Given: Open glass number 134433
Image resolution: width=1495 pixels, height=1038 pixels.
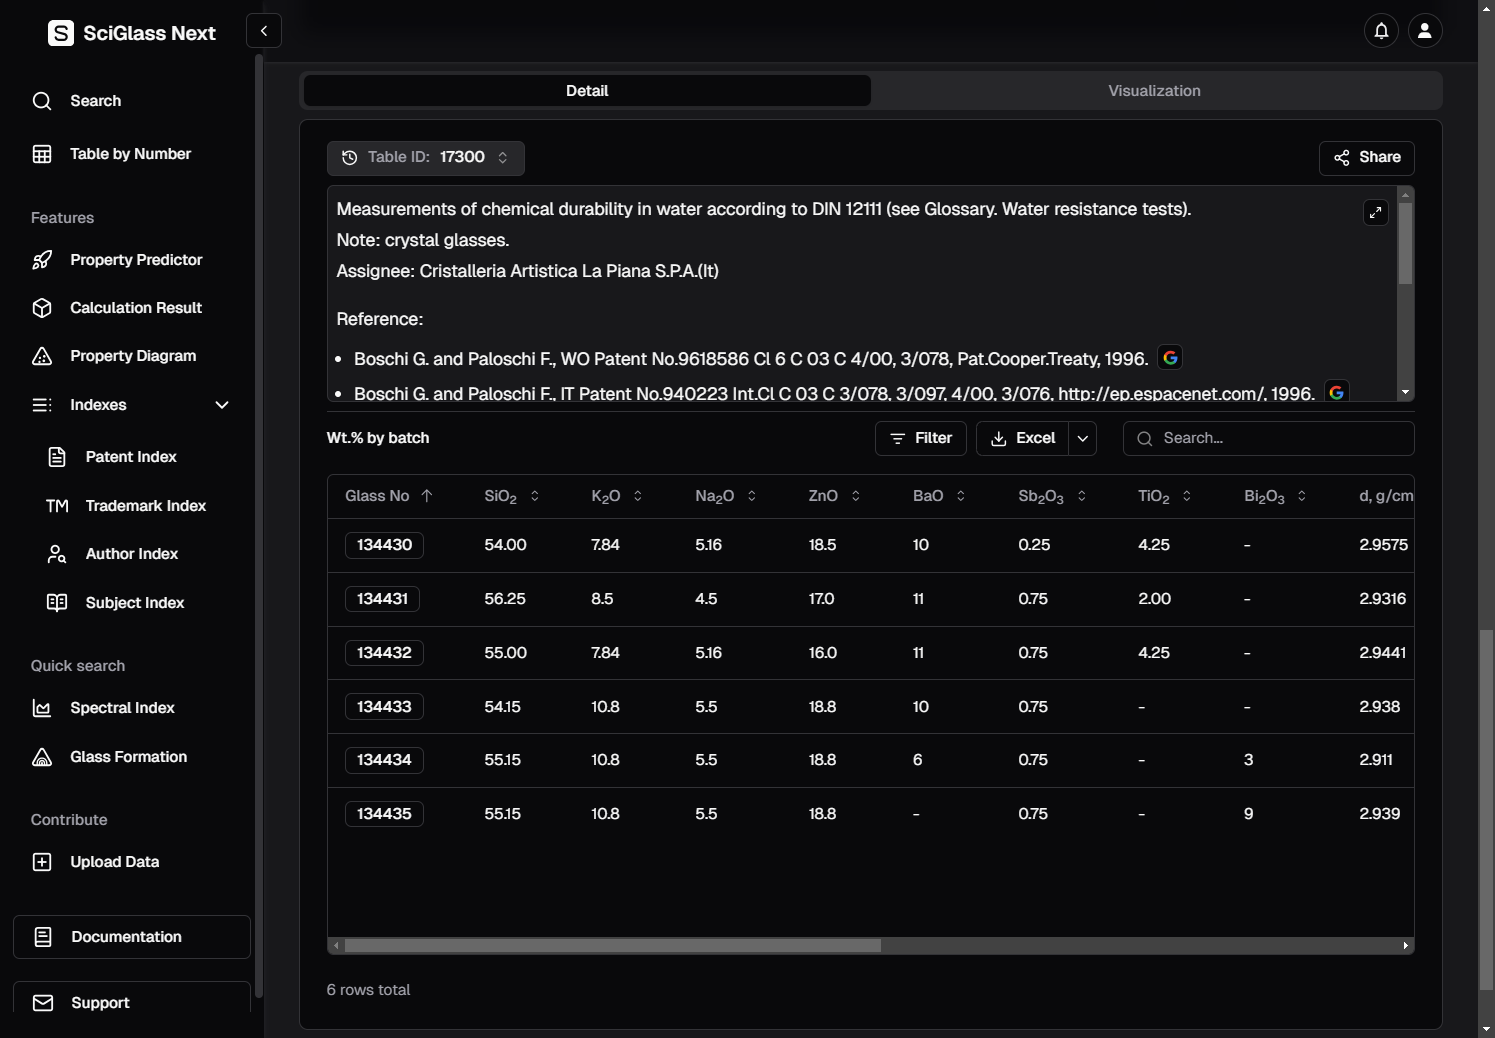Looking at the screenshot, I should pos(384,707).
